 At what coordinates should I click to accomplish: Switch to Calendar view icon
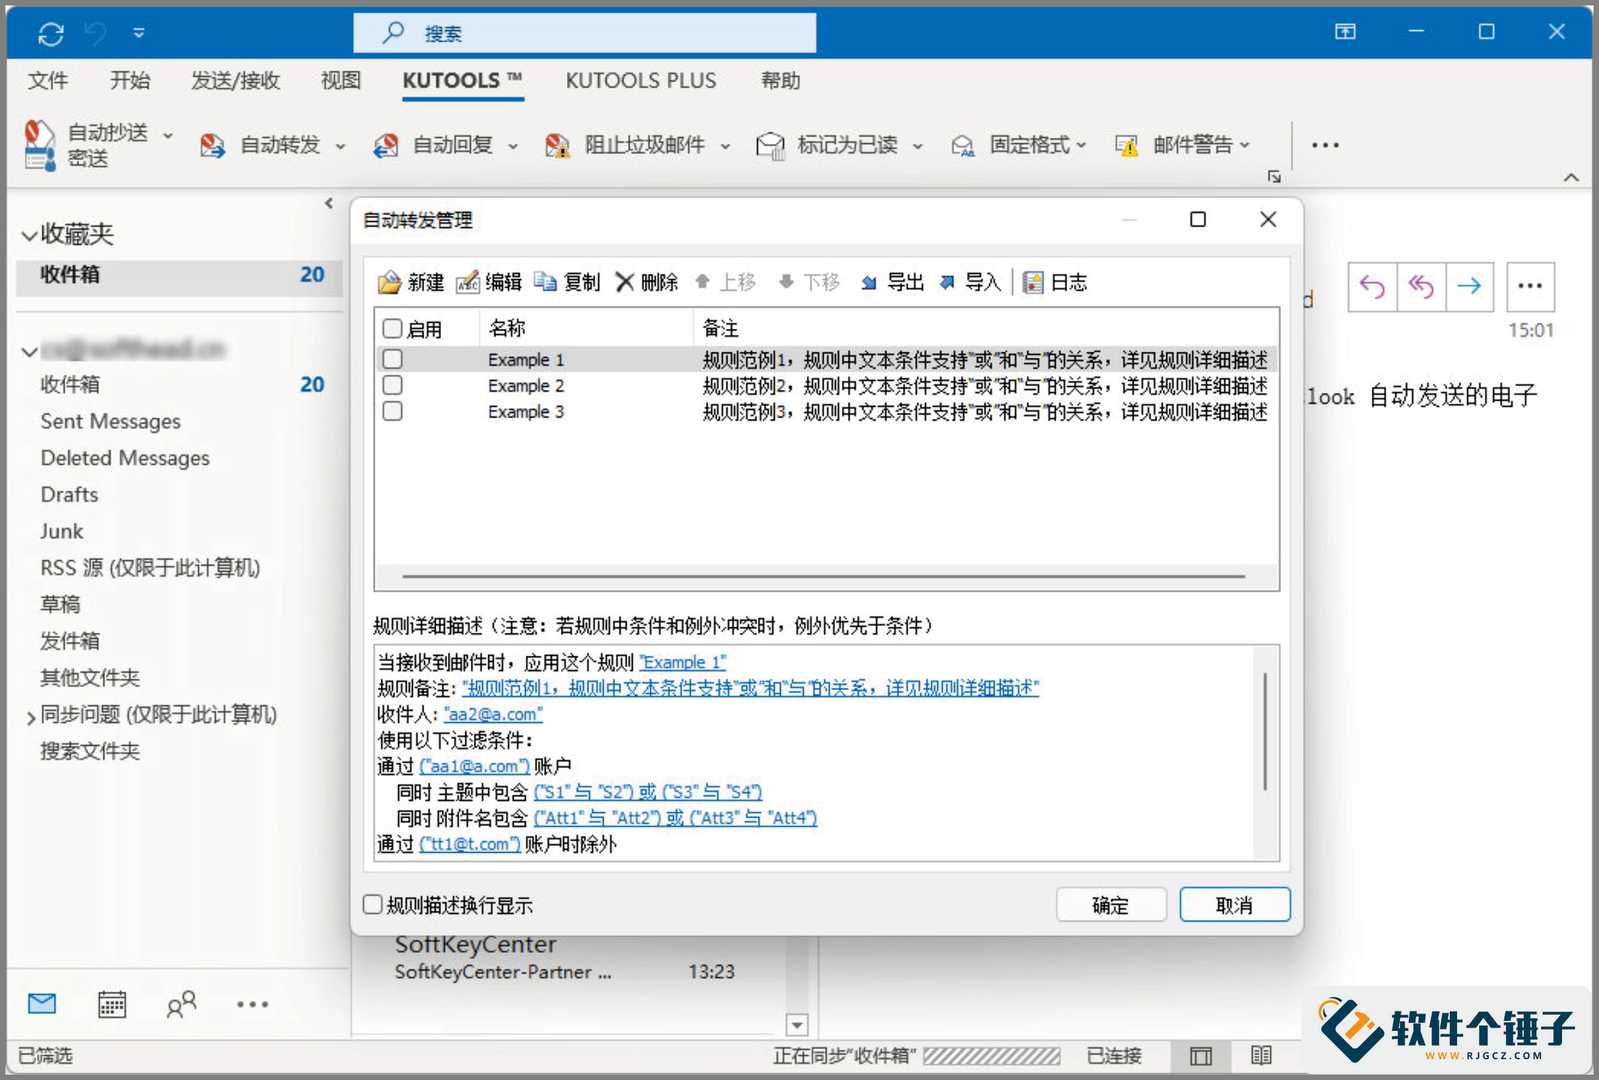tap(112, 1004)
